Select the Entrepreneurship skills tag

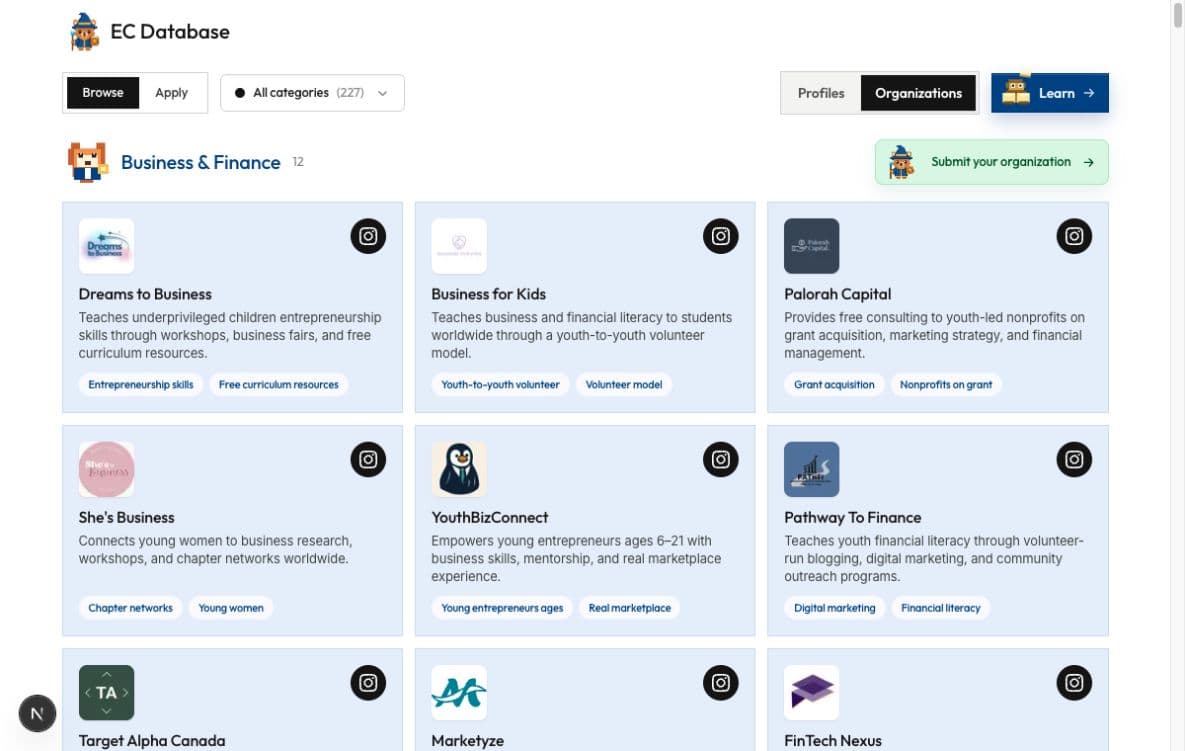[x=141, y=385]
